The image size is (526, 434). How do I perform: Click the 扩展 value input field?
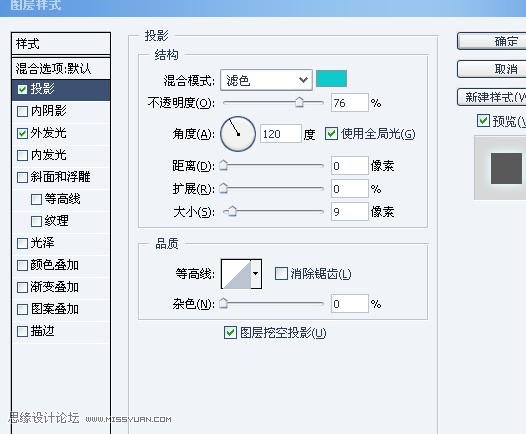pyautogui.click(x=350, y=189)
